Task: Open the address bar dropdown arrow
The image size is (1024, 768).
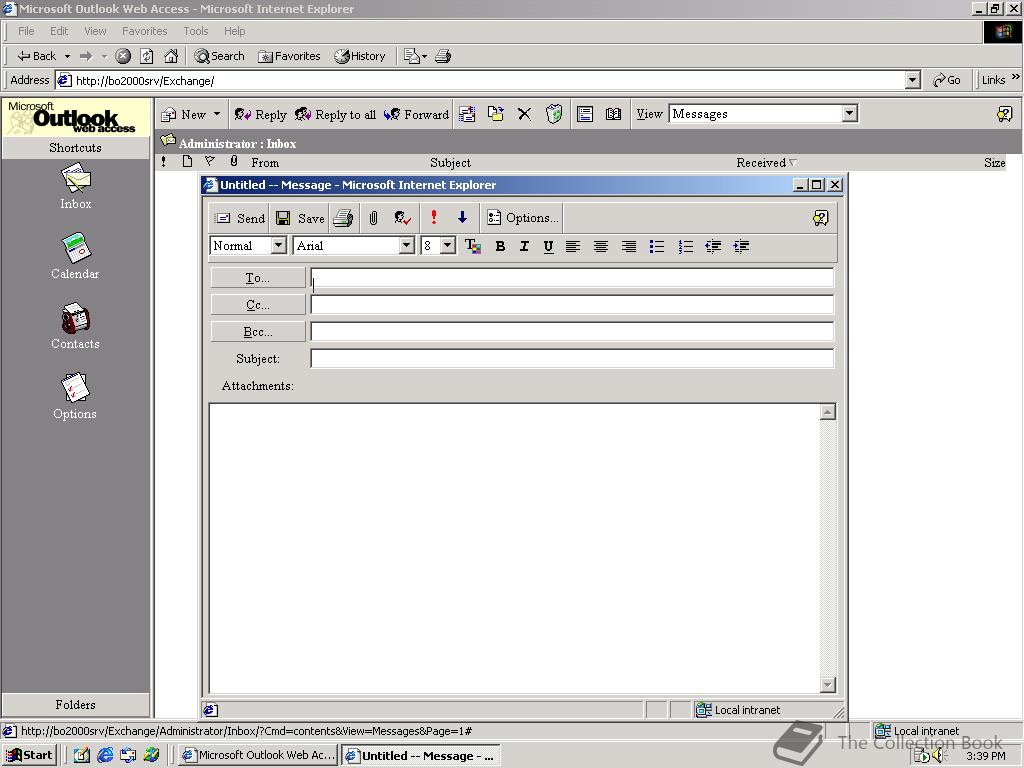Action: click(912, 80)
